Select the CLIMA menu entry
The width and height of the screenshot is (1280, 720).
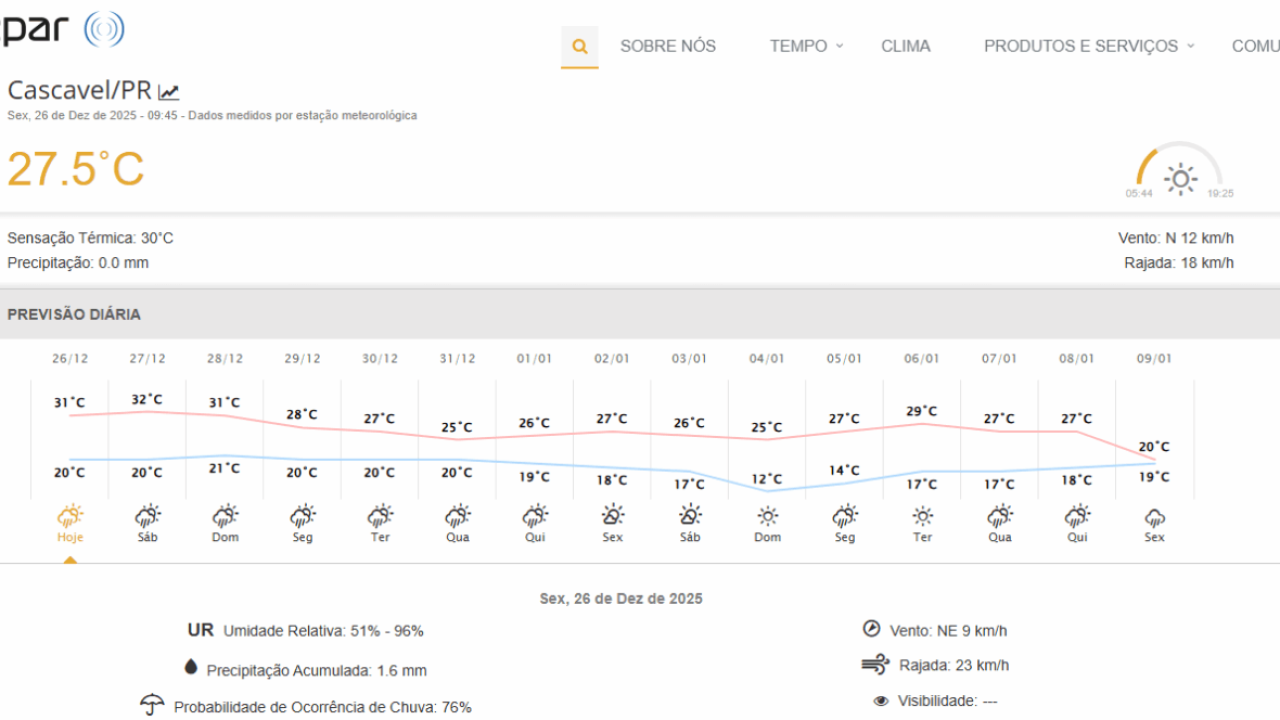coord(905,46)
